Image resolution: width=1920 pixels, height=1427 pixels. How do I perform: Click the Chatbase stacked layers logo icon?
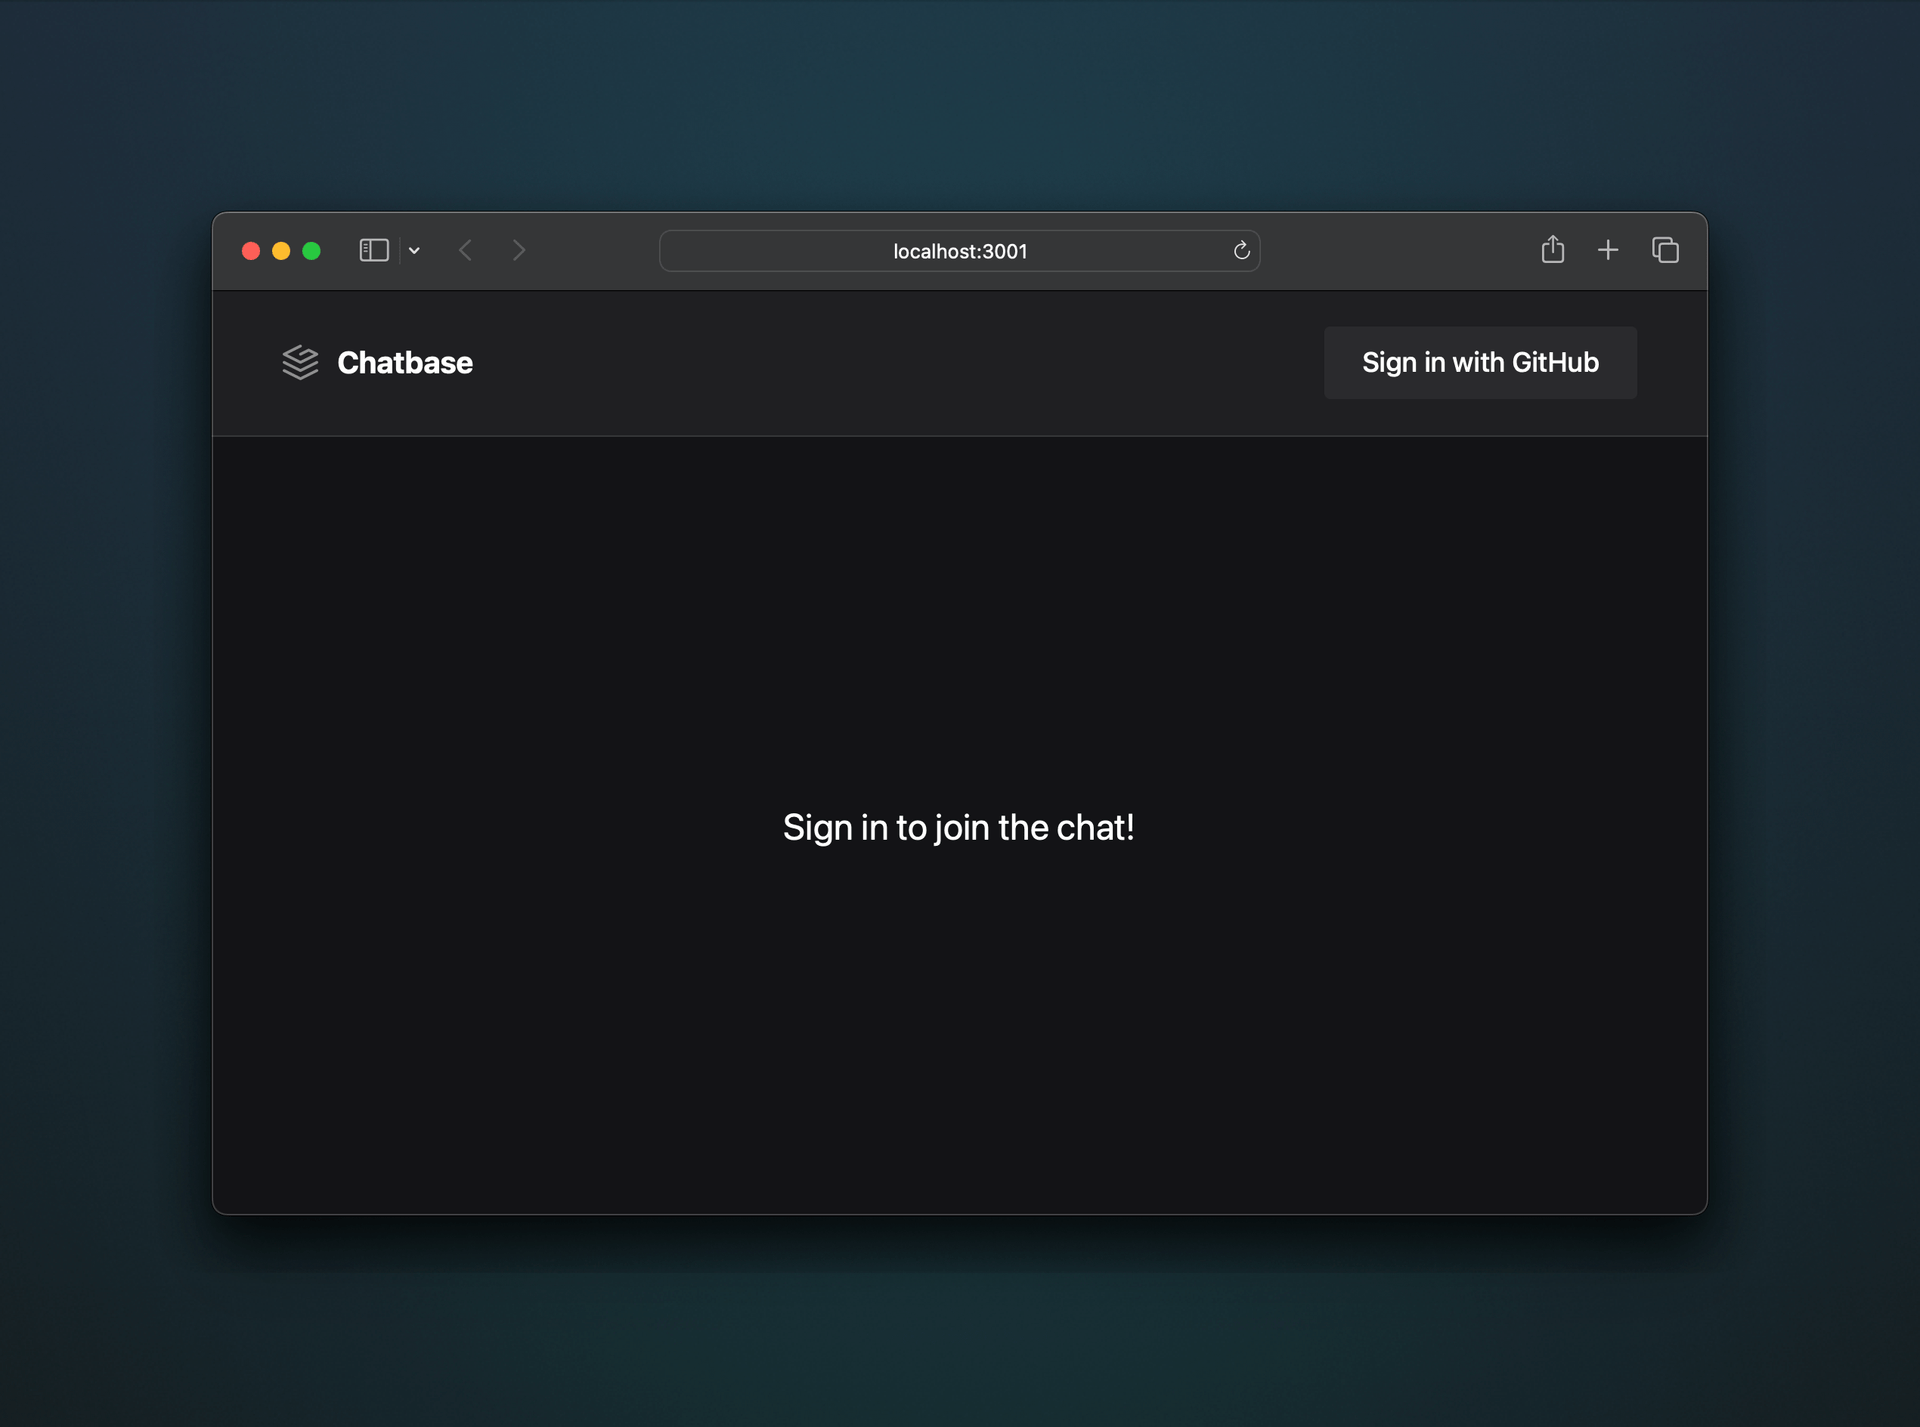tap(300, 362)
